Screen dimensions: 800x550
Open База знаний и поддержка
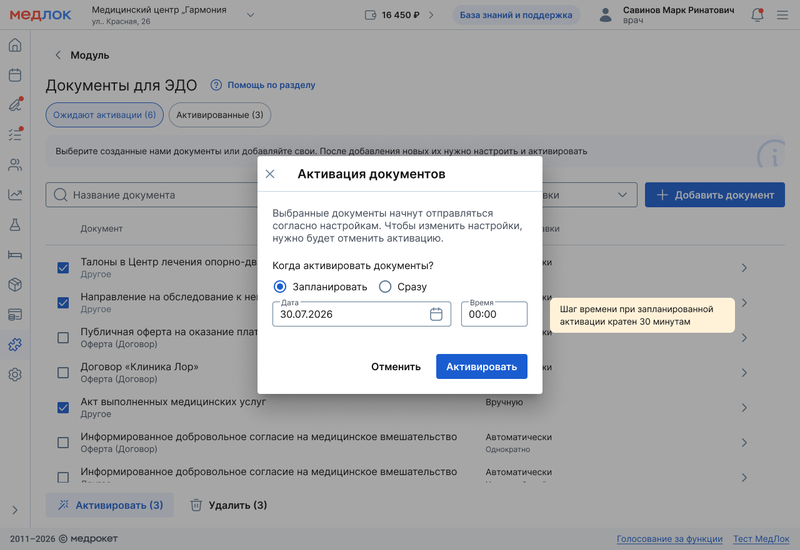point(516,15)
